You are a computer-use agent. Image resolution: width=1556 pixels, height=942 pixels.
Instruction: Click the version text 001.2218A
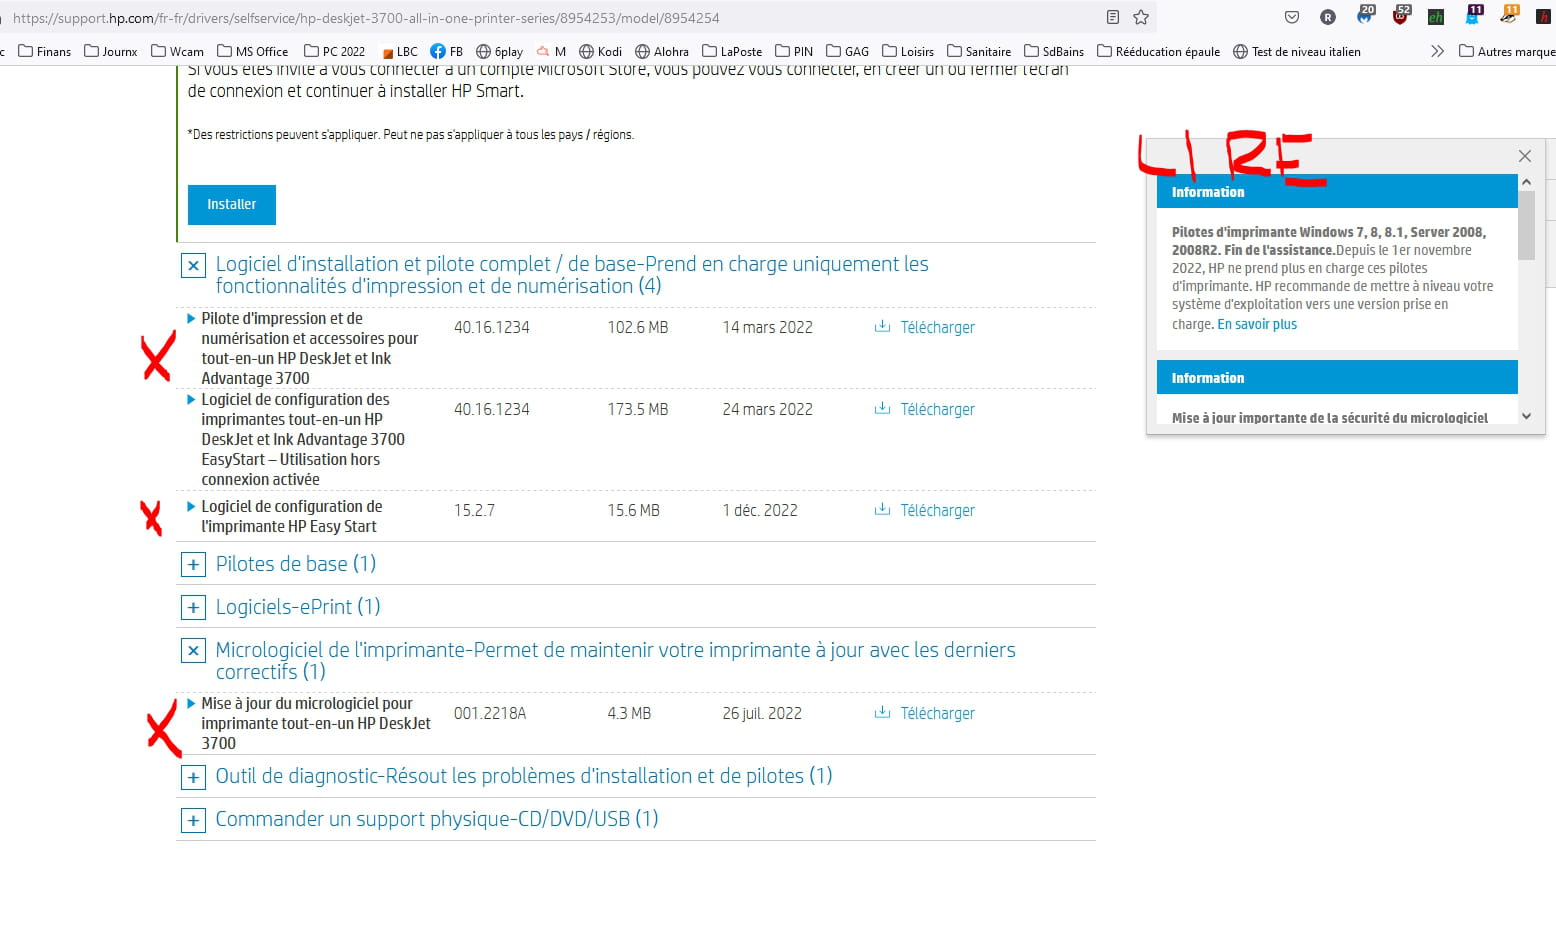[490, 713]
